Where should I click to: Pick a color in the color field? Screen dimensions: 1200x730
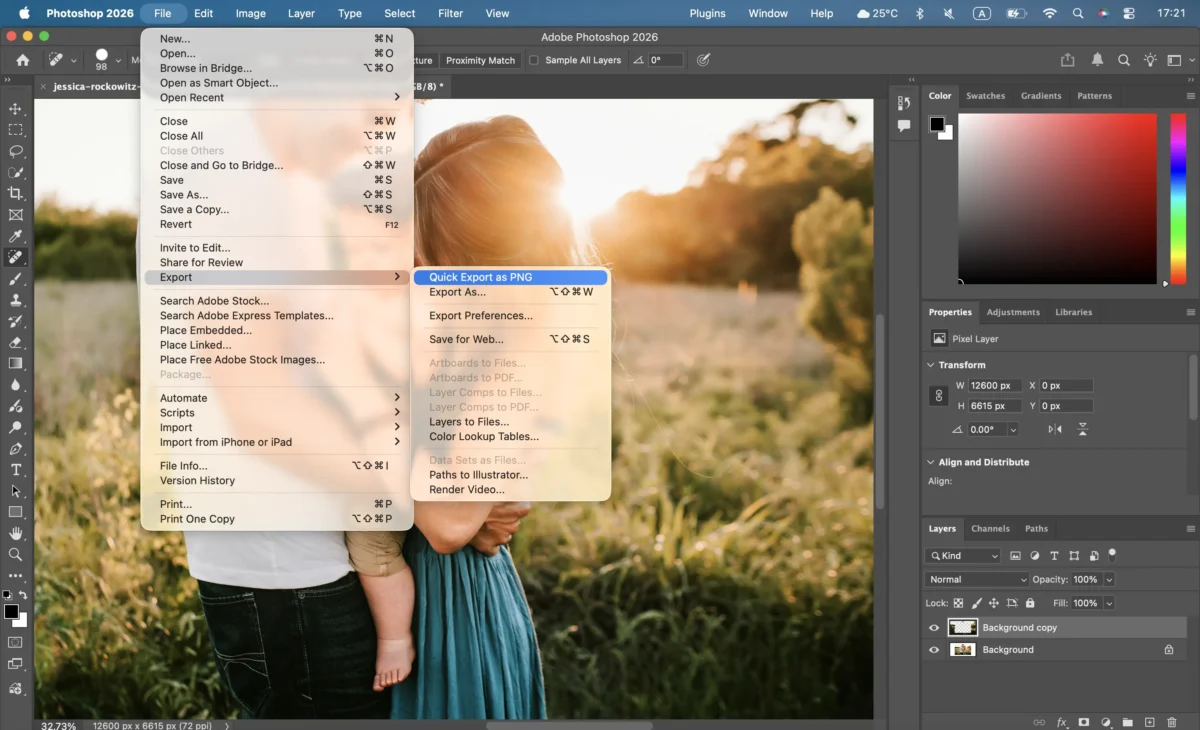pos(1057,199)
